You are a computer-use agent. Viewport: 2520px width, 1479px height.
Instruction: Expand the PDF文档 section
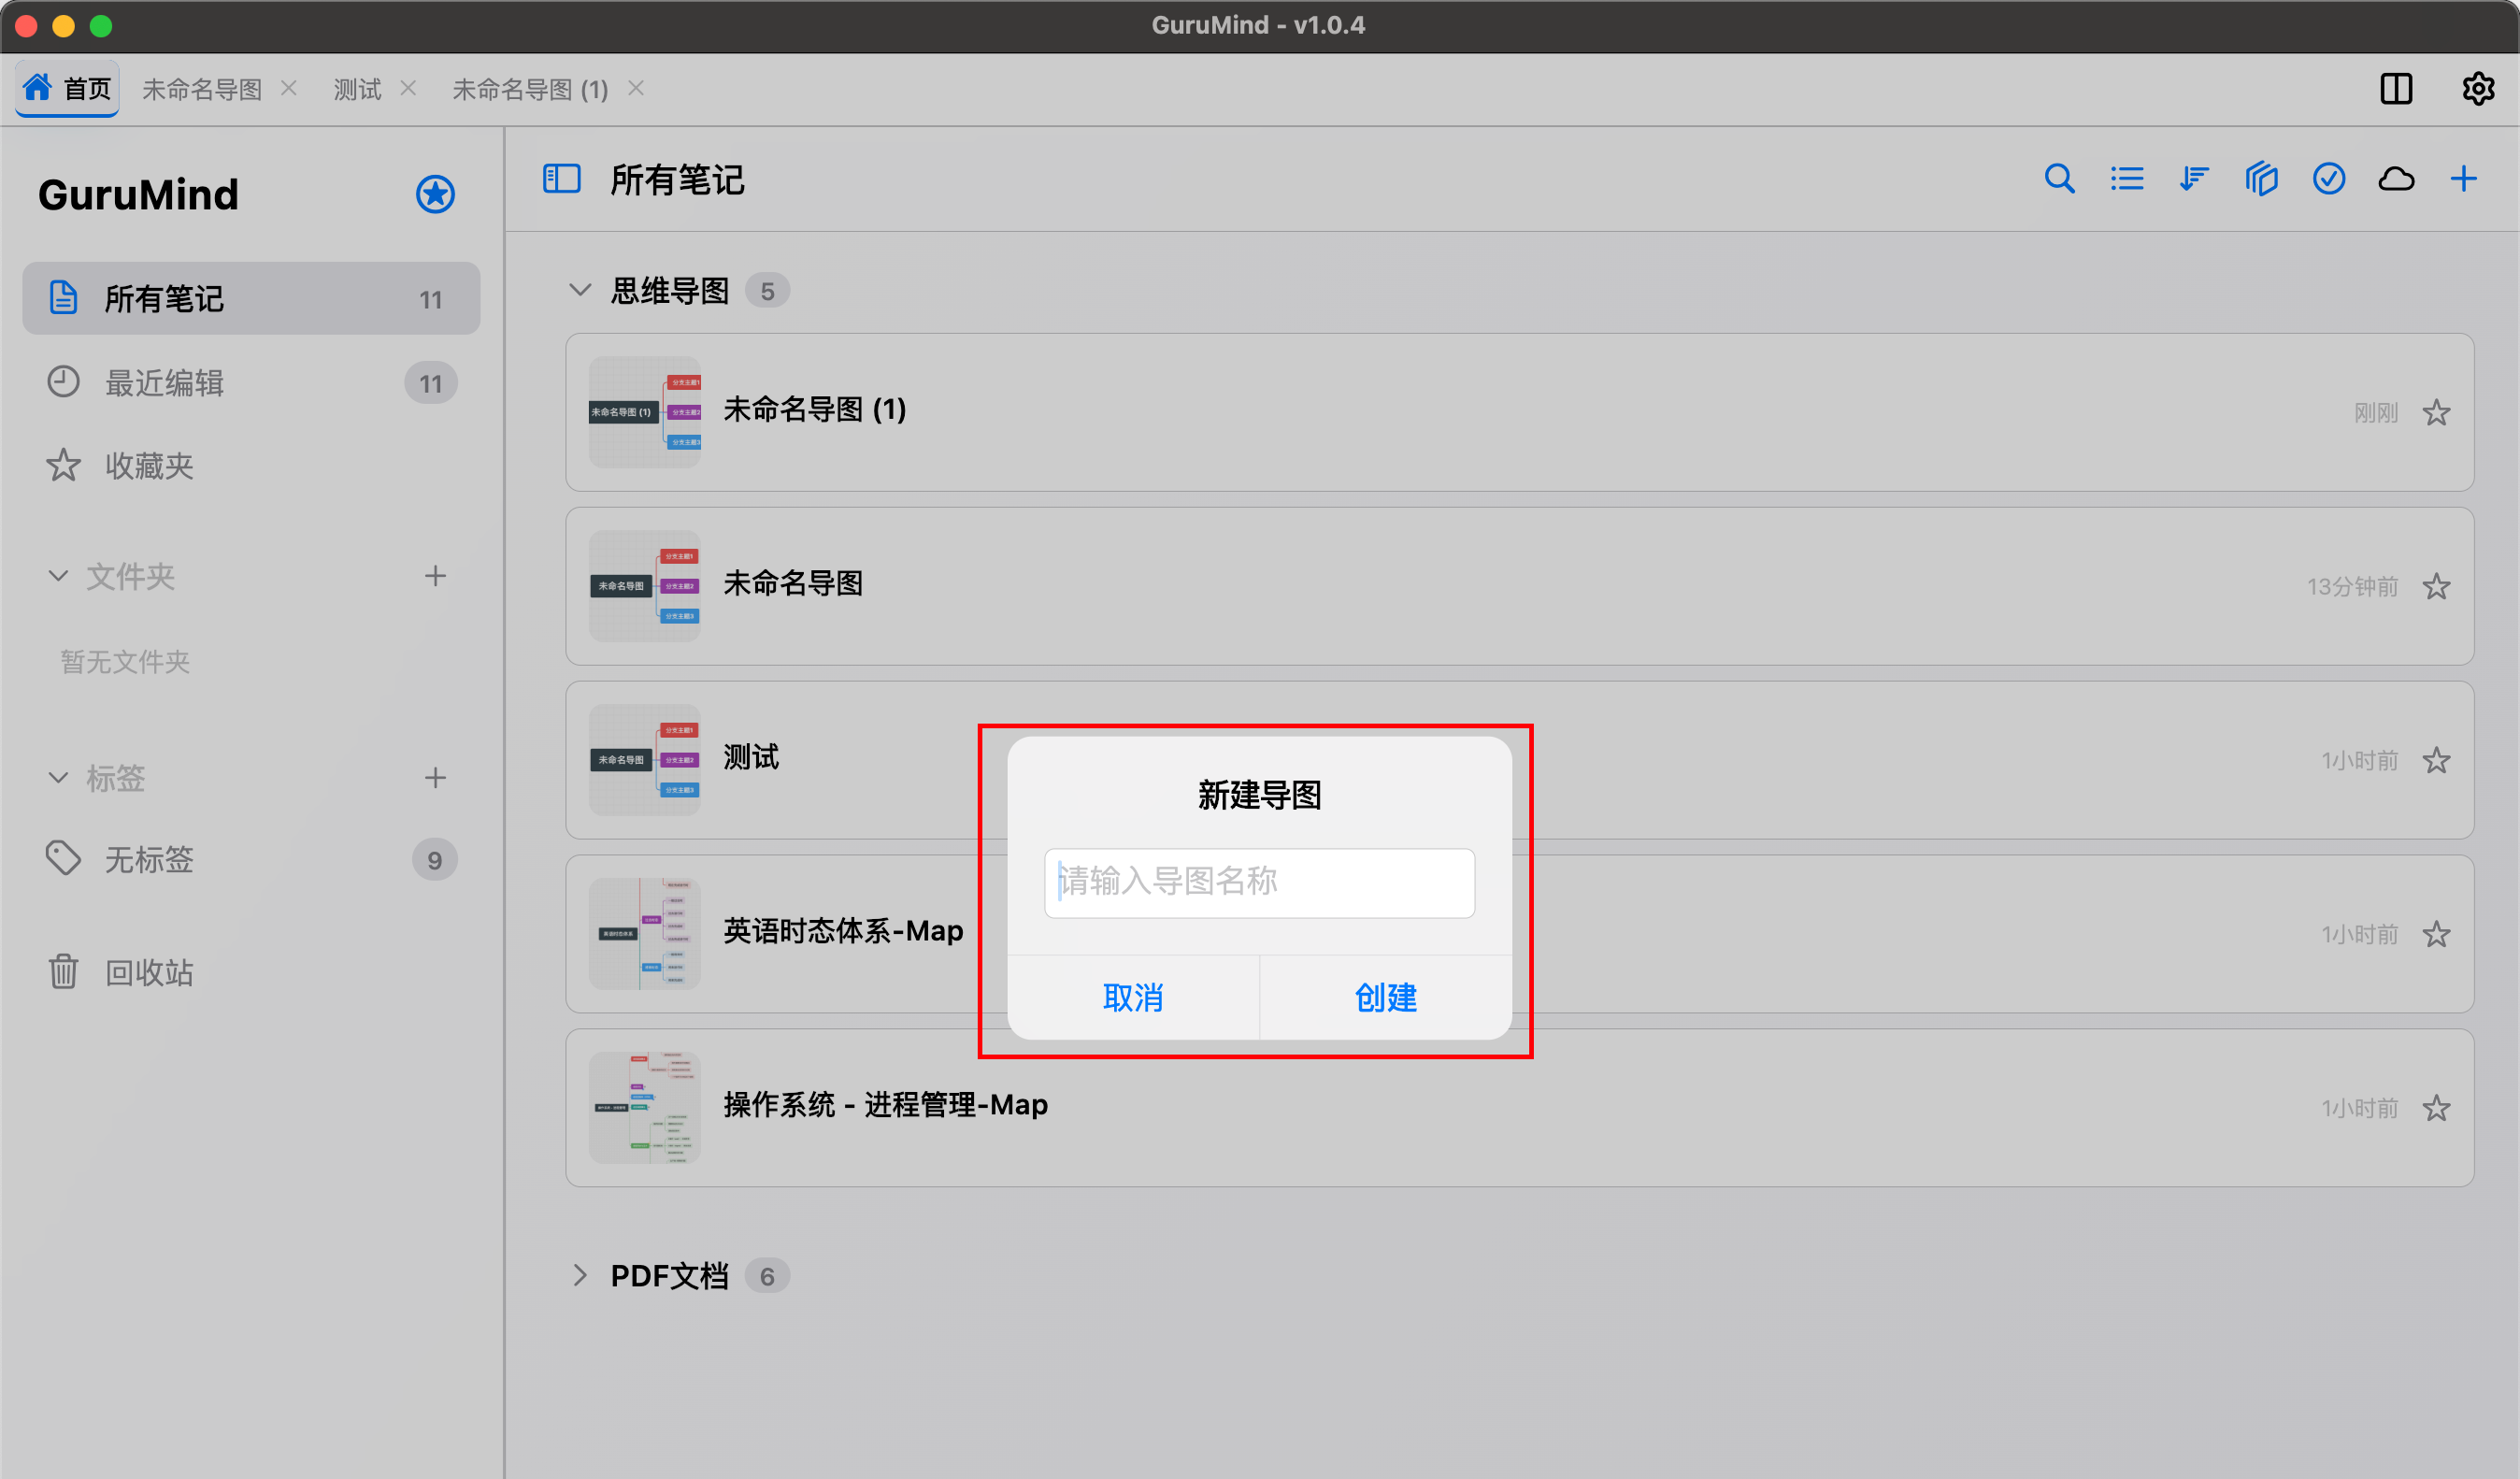(580, 1275)
